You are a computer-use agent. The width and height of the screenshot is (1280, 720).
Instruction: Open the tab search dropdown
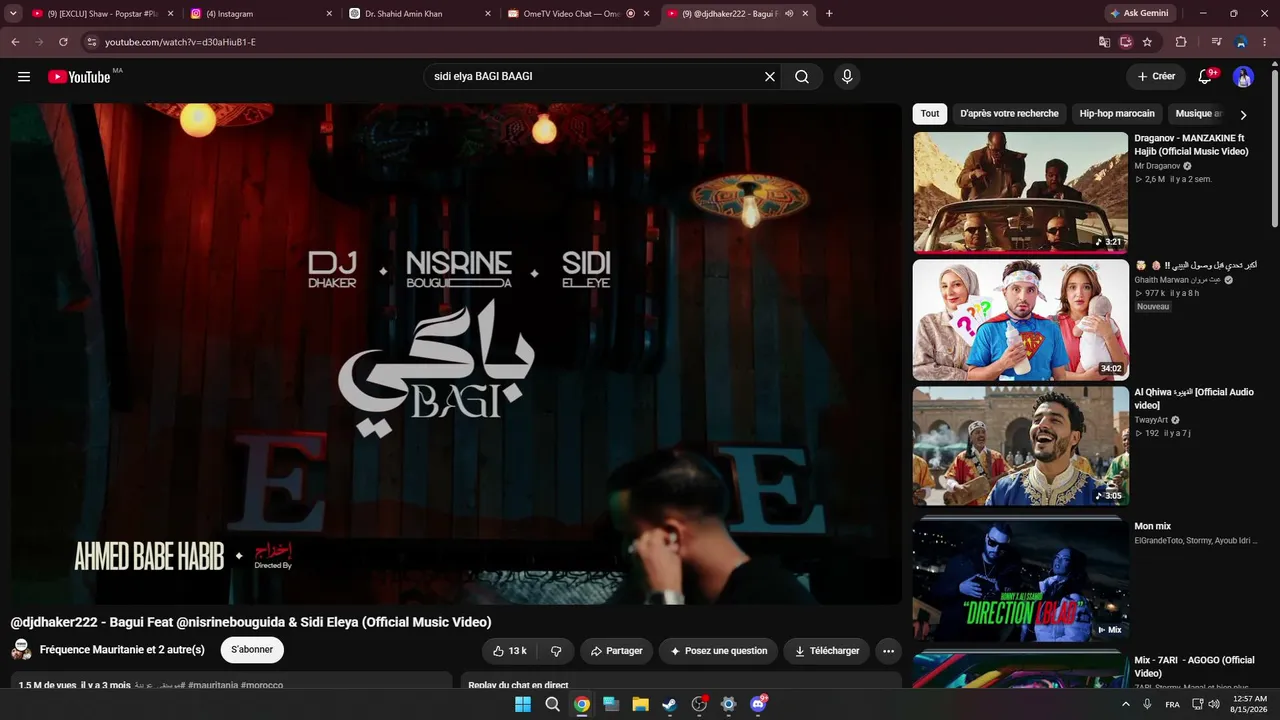point(13,14)
